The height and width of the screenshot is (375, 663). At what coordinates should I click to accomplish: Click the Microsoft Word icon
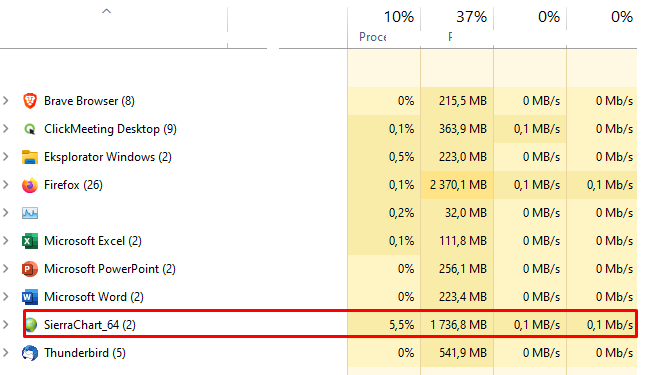[30, 297]
